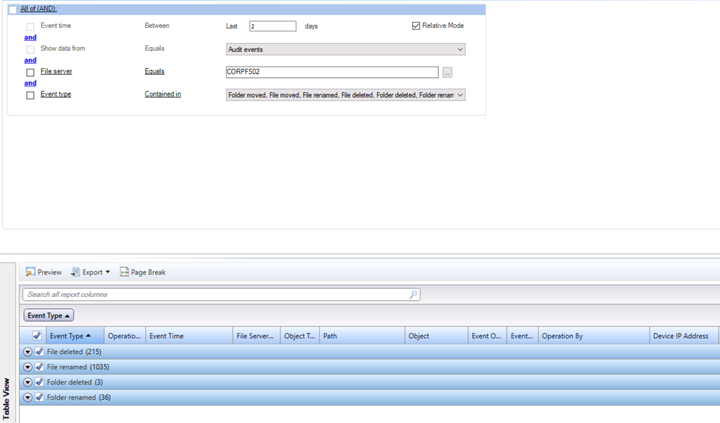
Task: Click the Contained in operator link
Action: tap(162, 94)
